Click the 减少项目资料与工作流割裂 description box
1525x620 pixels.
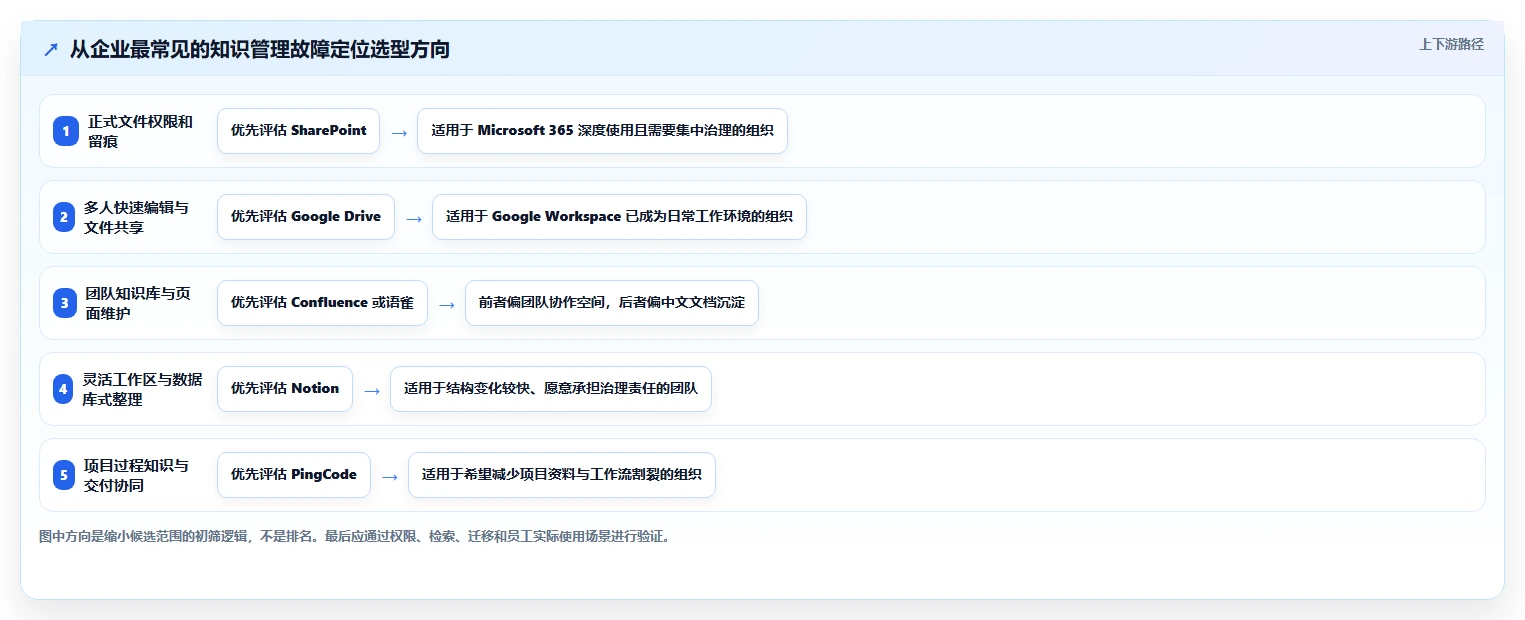pyautogui.click(x=562, y=475)
